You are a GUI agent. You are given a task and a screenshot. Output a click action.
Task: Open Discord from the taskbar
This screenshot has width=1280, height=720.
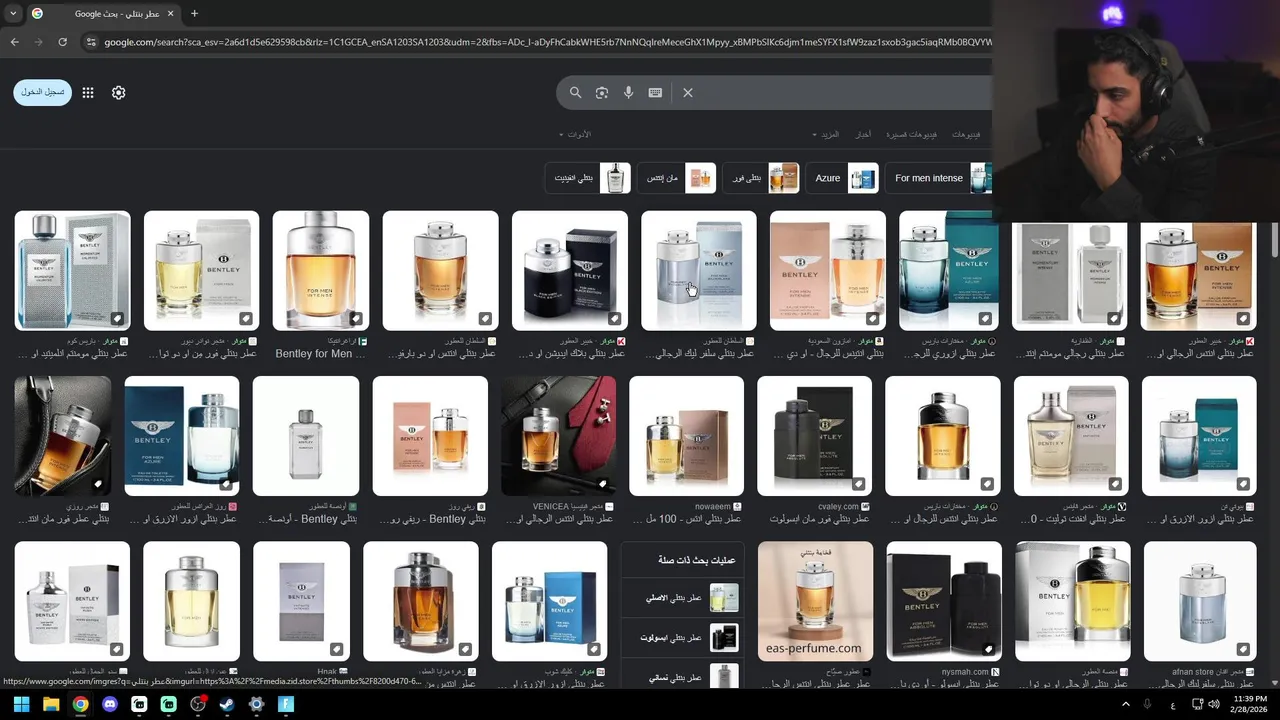110,704
